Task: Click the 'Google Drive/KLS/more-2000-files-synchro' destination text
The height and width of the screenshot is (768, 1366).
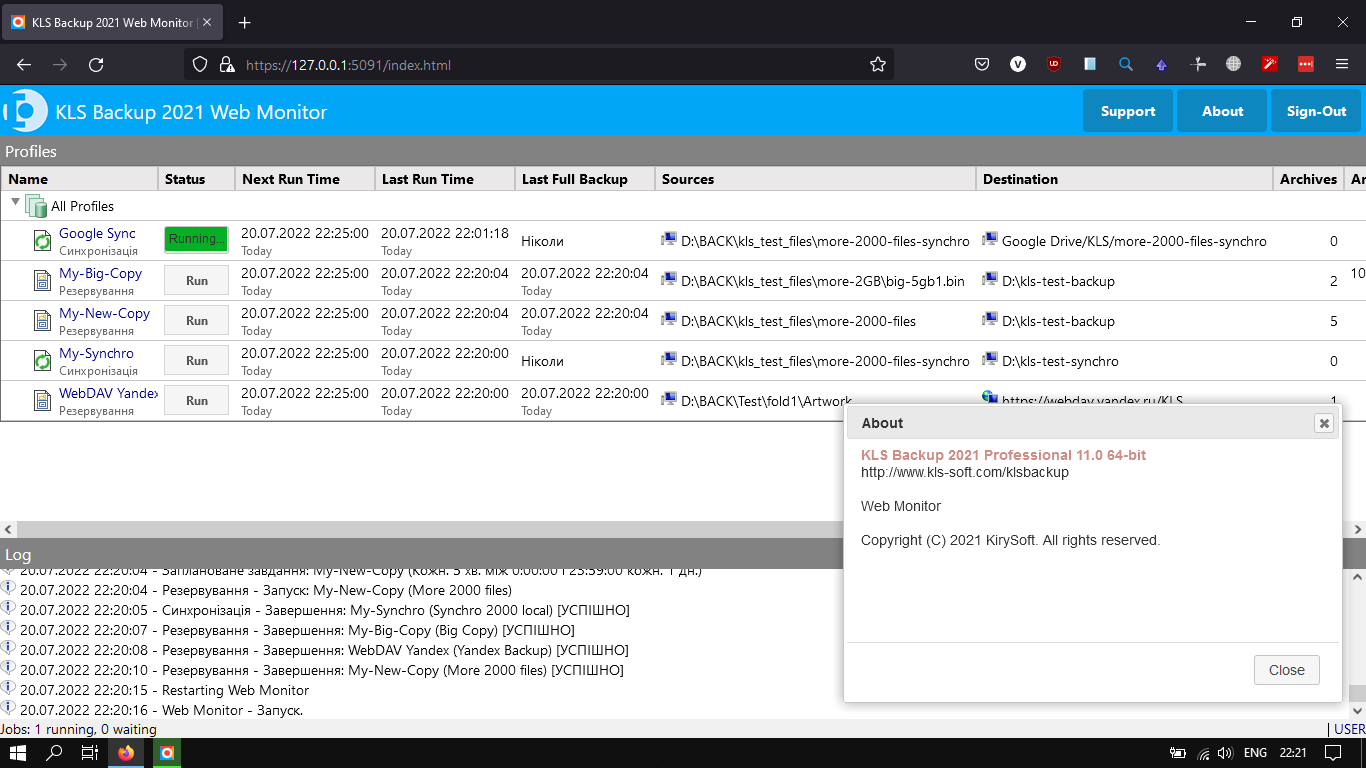Action: point(1134,241)
